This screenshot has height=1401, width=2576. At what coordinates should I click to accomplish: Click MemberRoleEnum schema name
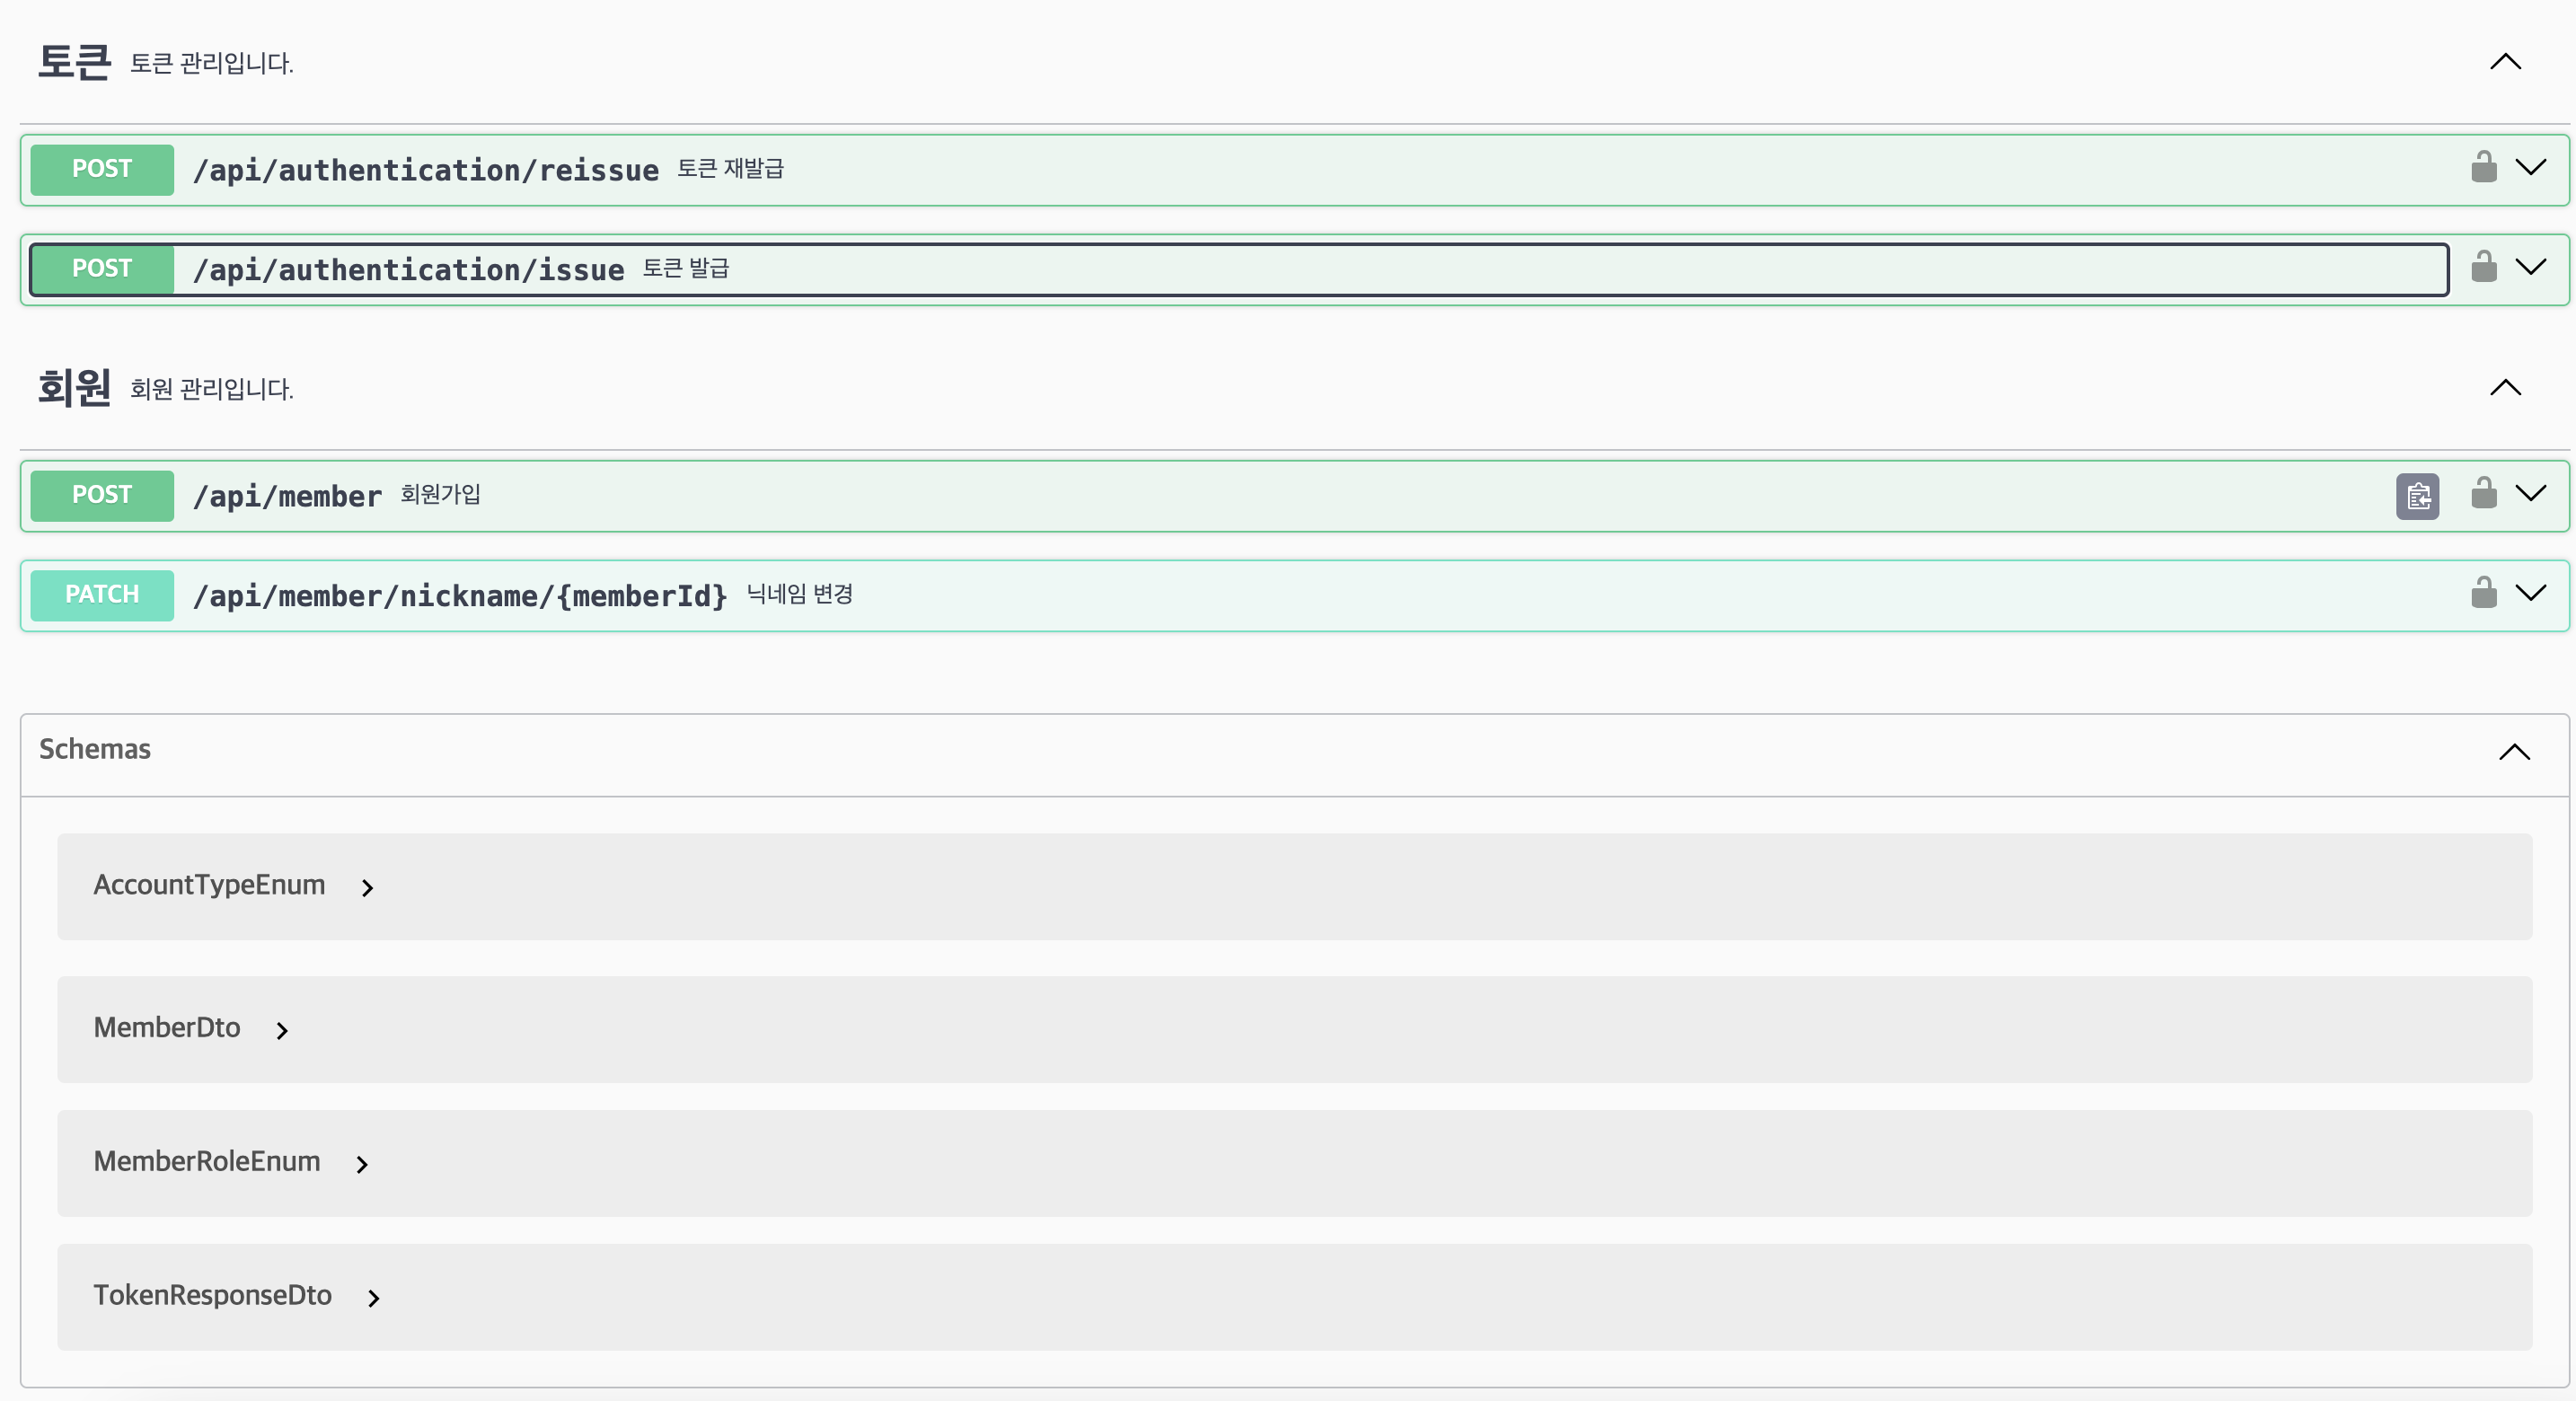pyautogui.click(x=207, y=1163)
